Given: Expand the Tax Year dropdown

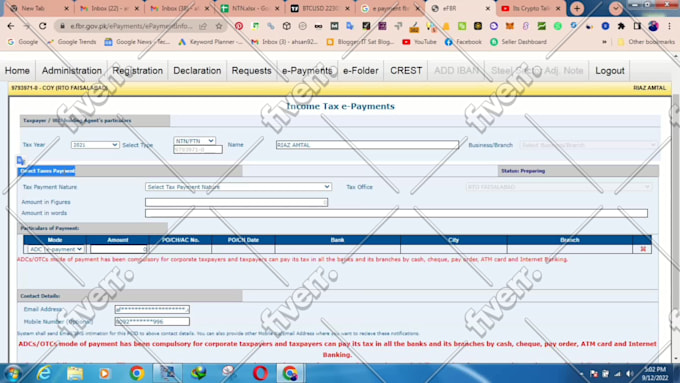Looking at the screenshot, I should [95, 145].
